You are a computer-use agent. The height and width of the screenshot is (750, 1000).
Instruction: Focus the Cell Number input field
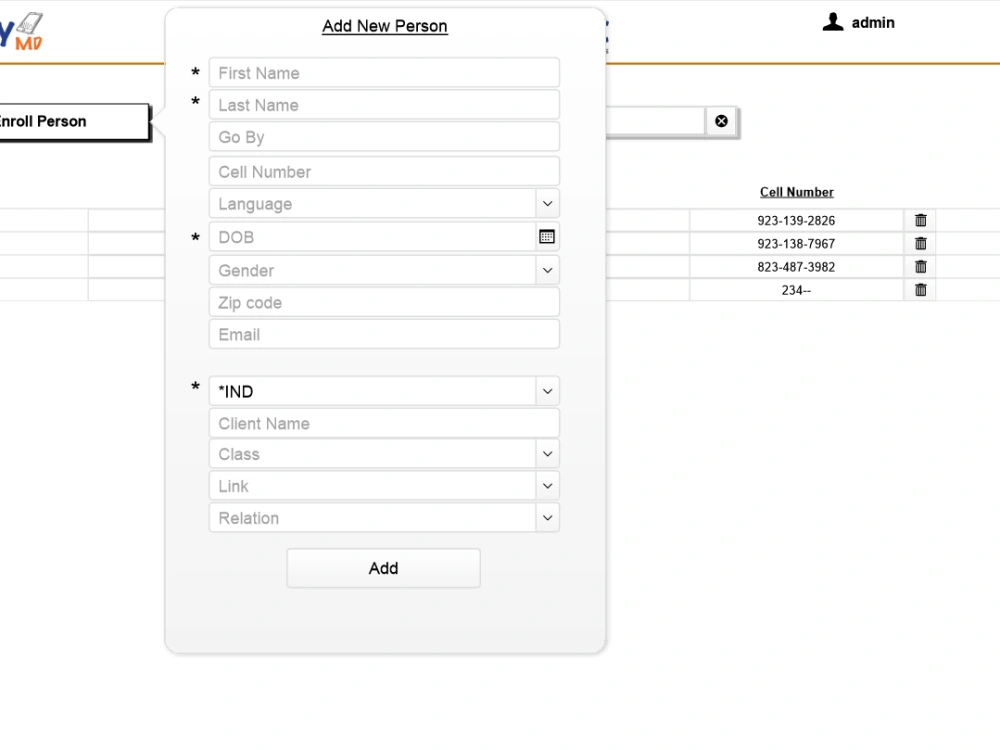pyautogui.click(x=384, y=172)
